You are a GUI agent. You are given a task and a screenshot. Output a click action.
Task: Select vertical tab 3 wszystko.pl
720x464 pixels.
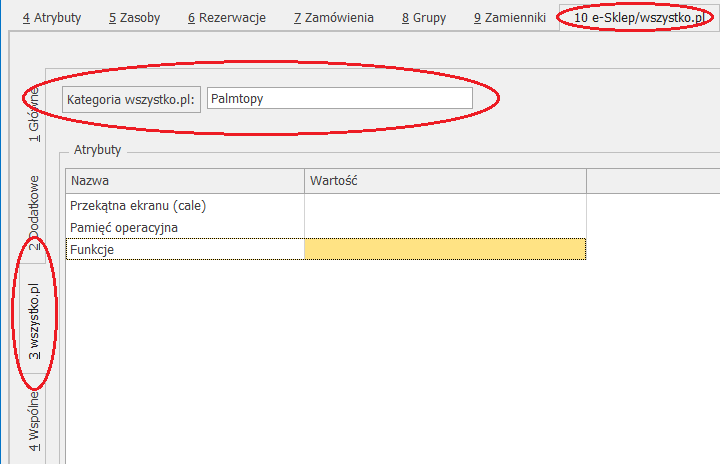[34, 321]
